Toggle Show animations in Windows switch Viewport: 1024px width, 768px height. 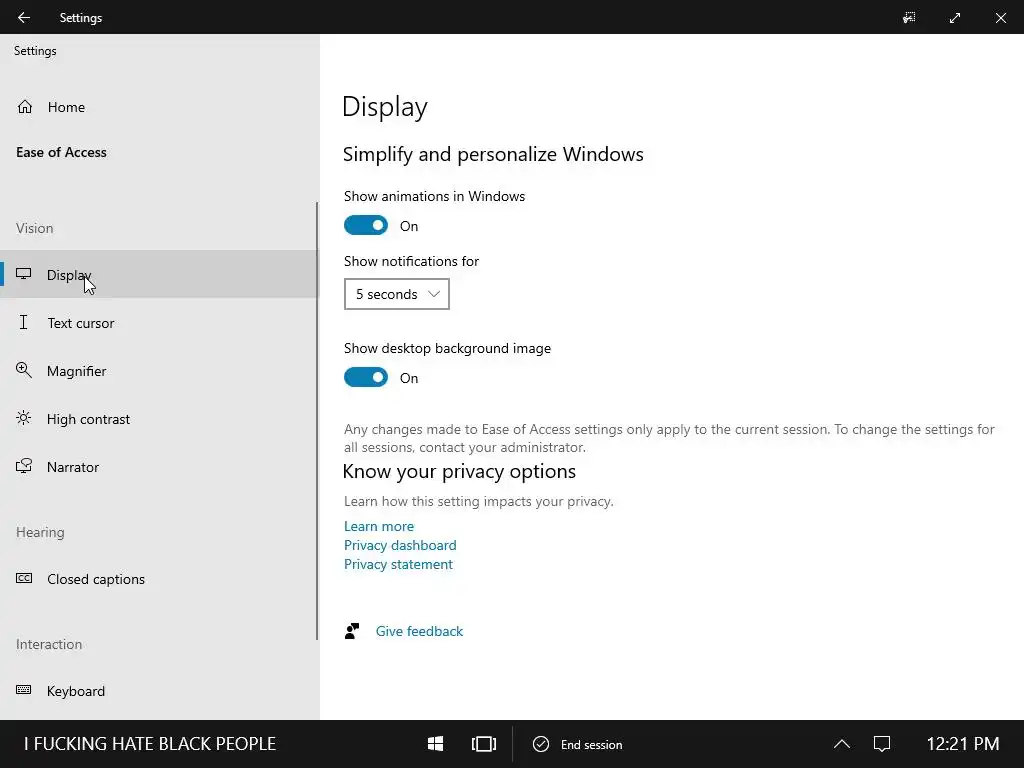[x=366, y=225]
